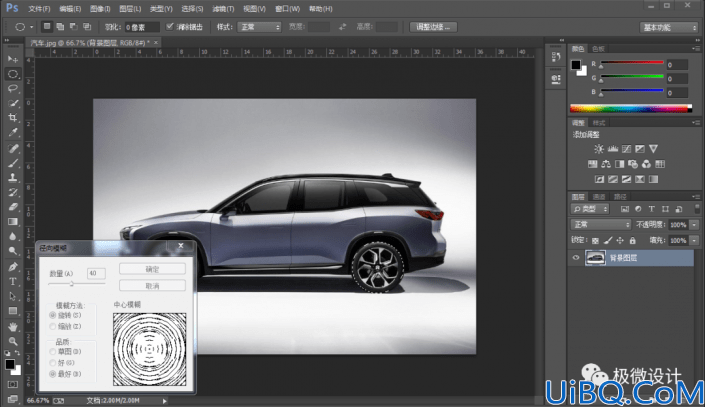
Task: Click the lock all icon
Action: coord(633,241)
